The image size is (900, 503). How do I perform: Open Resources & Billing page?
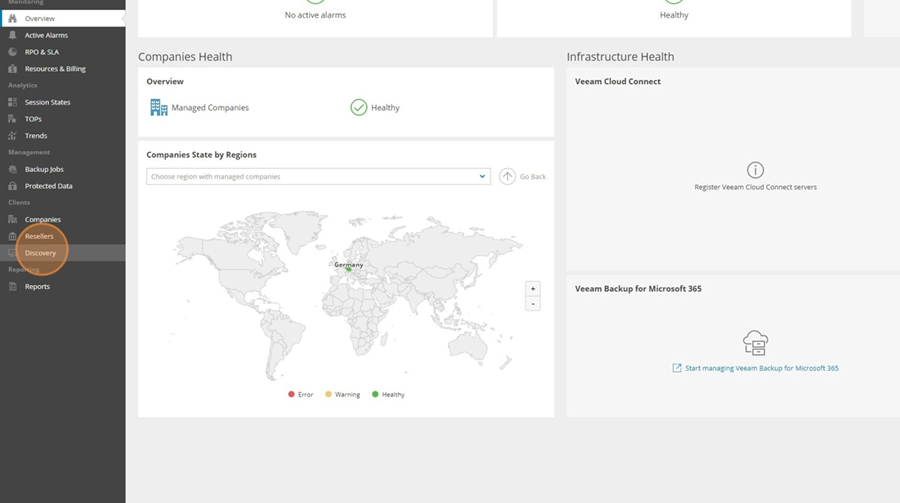tap(55, 68)
